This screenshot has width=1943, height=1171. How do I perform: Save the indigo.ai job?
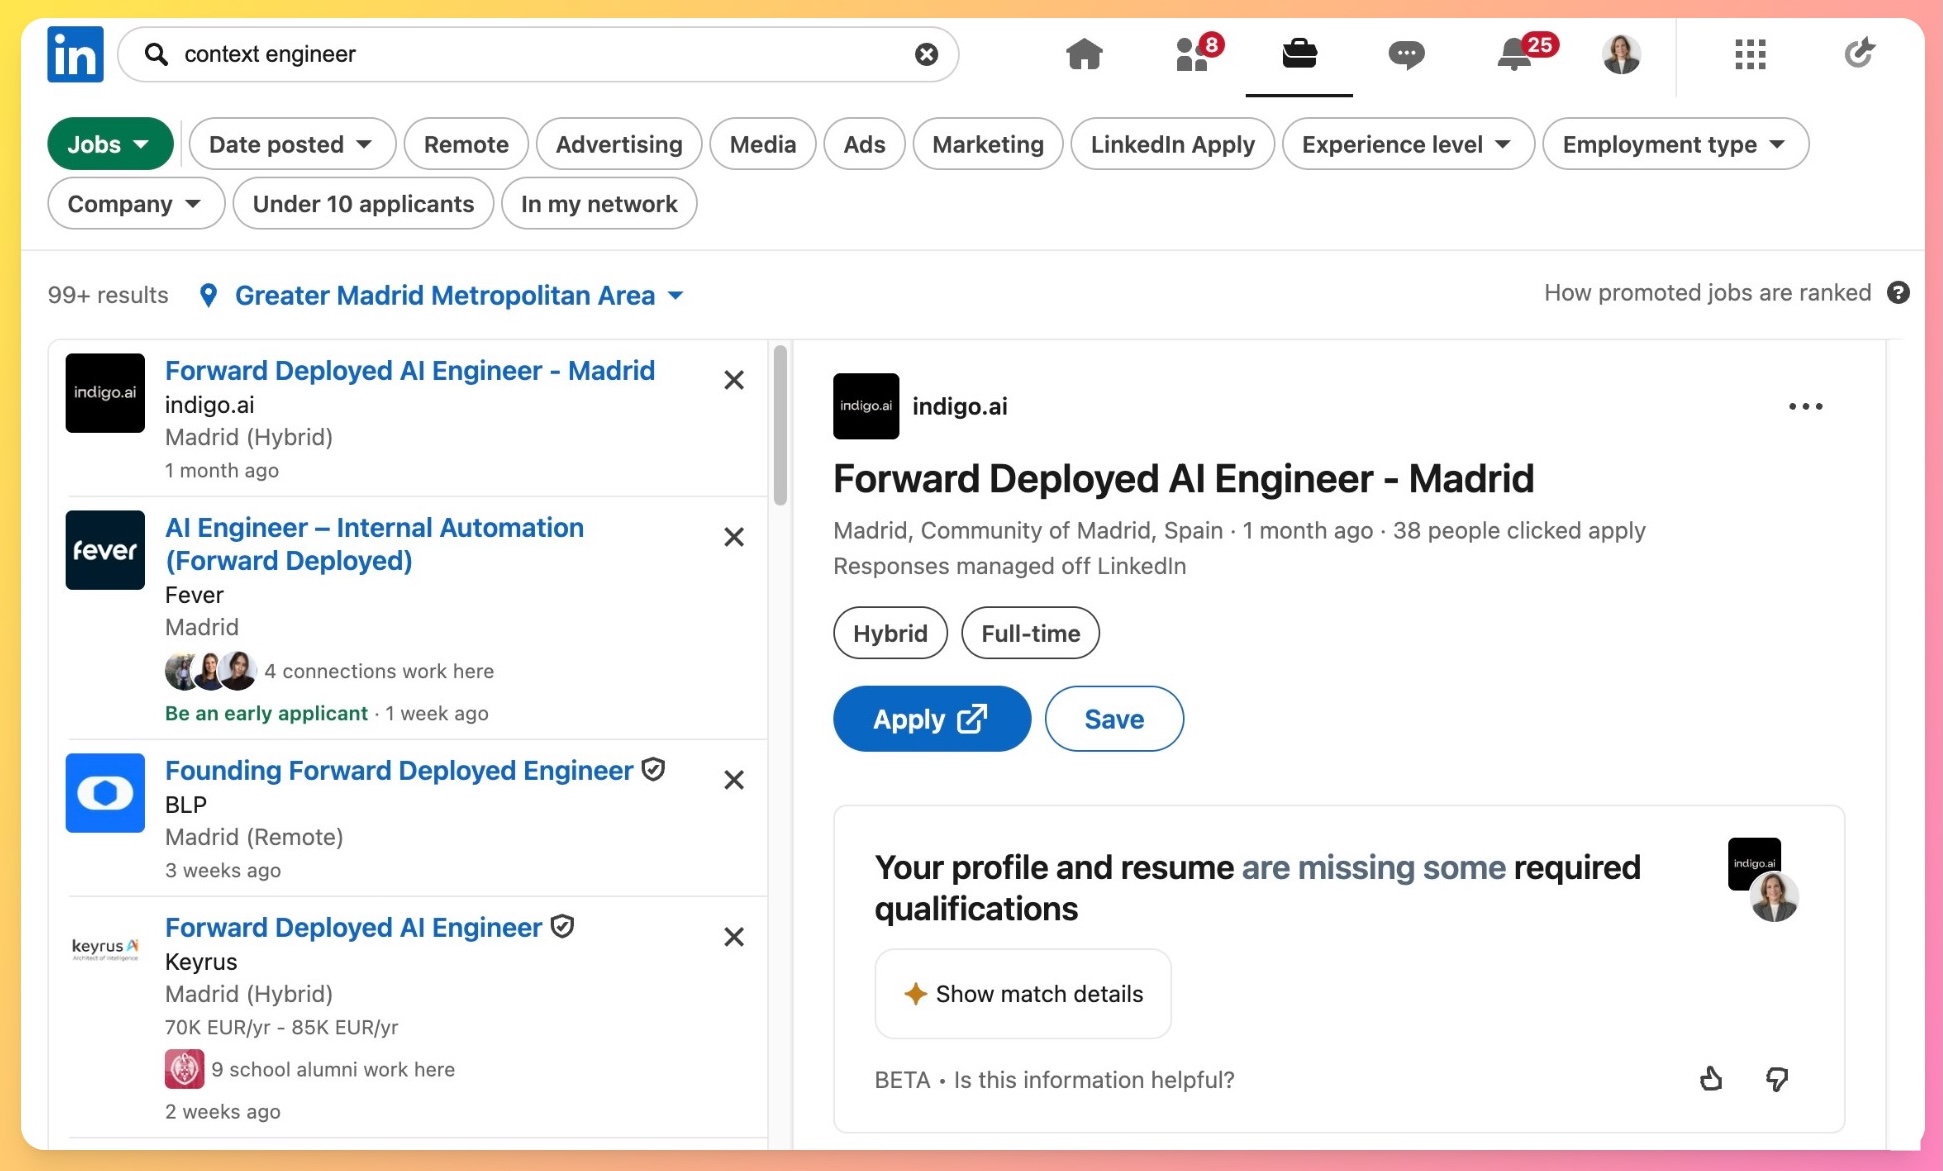coord(1114,719)
